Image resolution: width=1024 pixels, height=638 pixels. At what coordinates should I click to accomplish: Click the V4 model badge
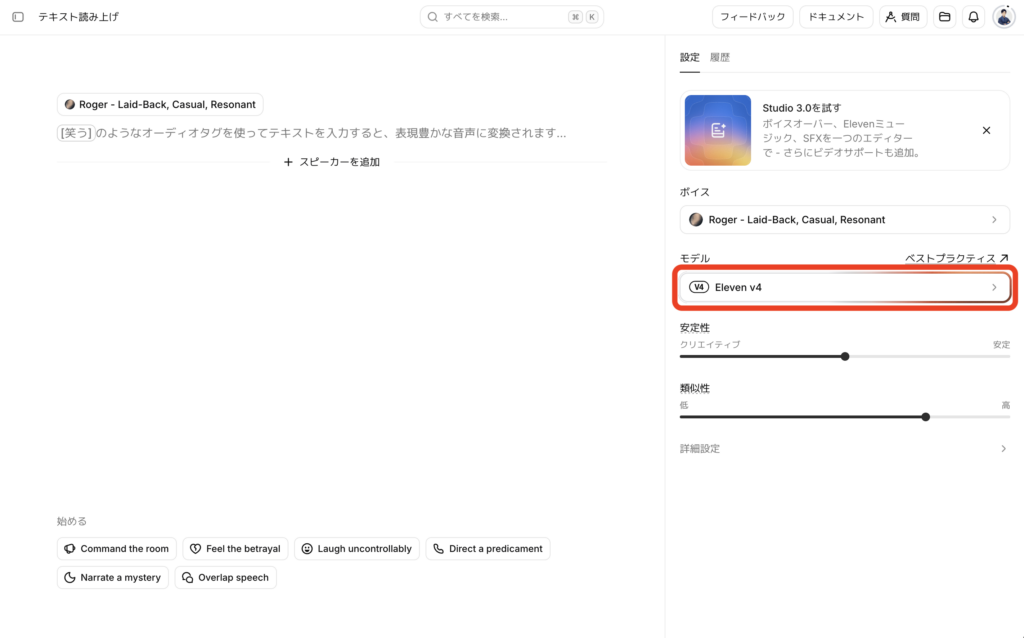[699, 287]
